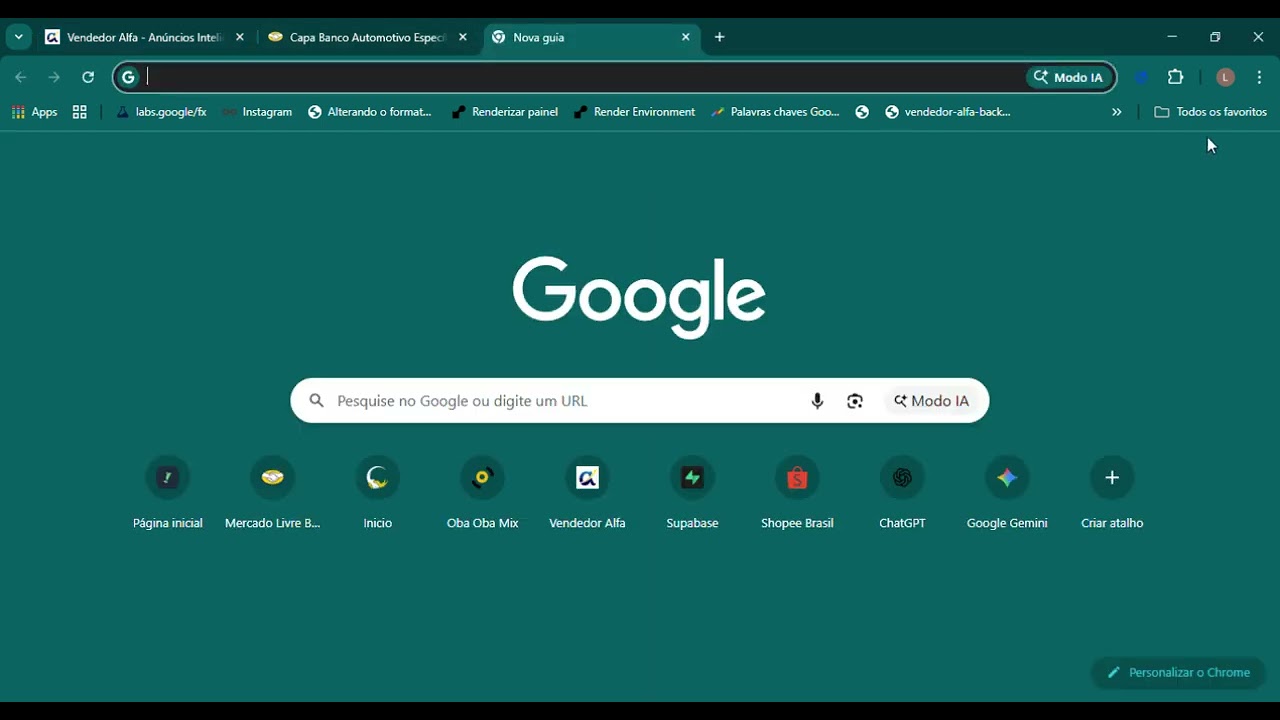Viewport: 1280px width, 720px height.
Task: Open Vendedor Alfa shortcut tile
Action: [x=588, y=492]
